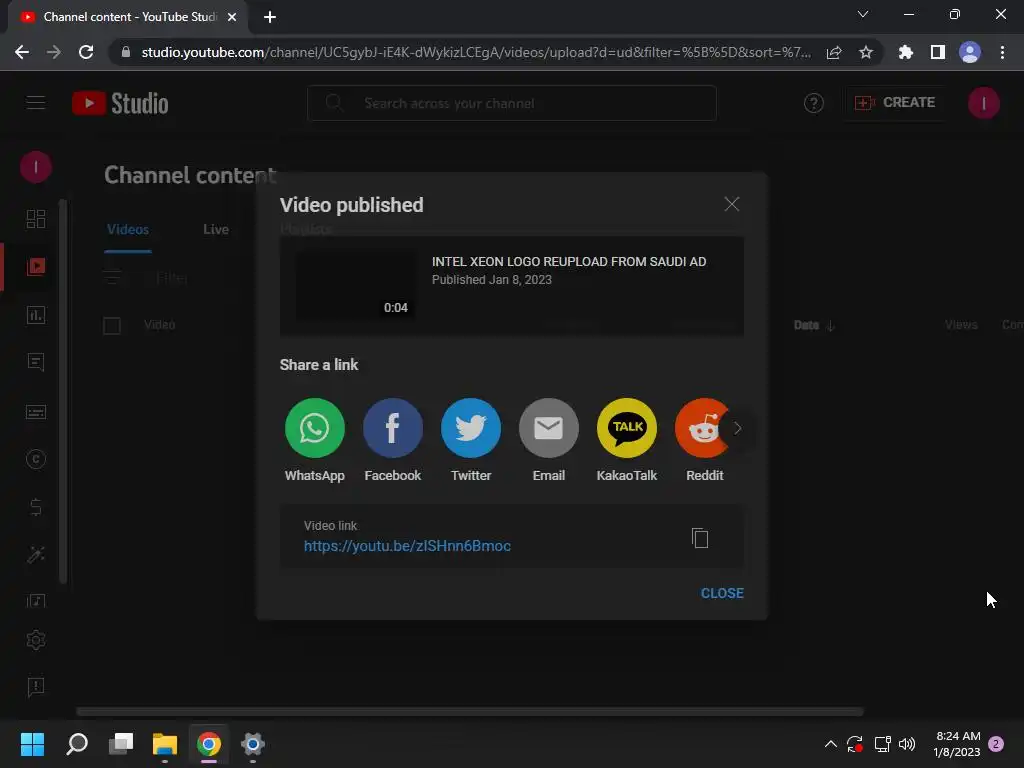This screenshot has height=768, width=1024.
Task: Click the CLOSE button in the dialog
Action: pos(722,593)
